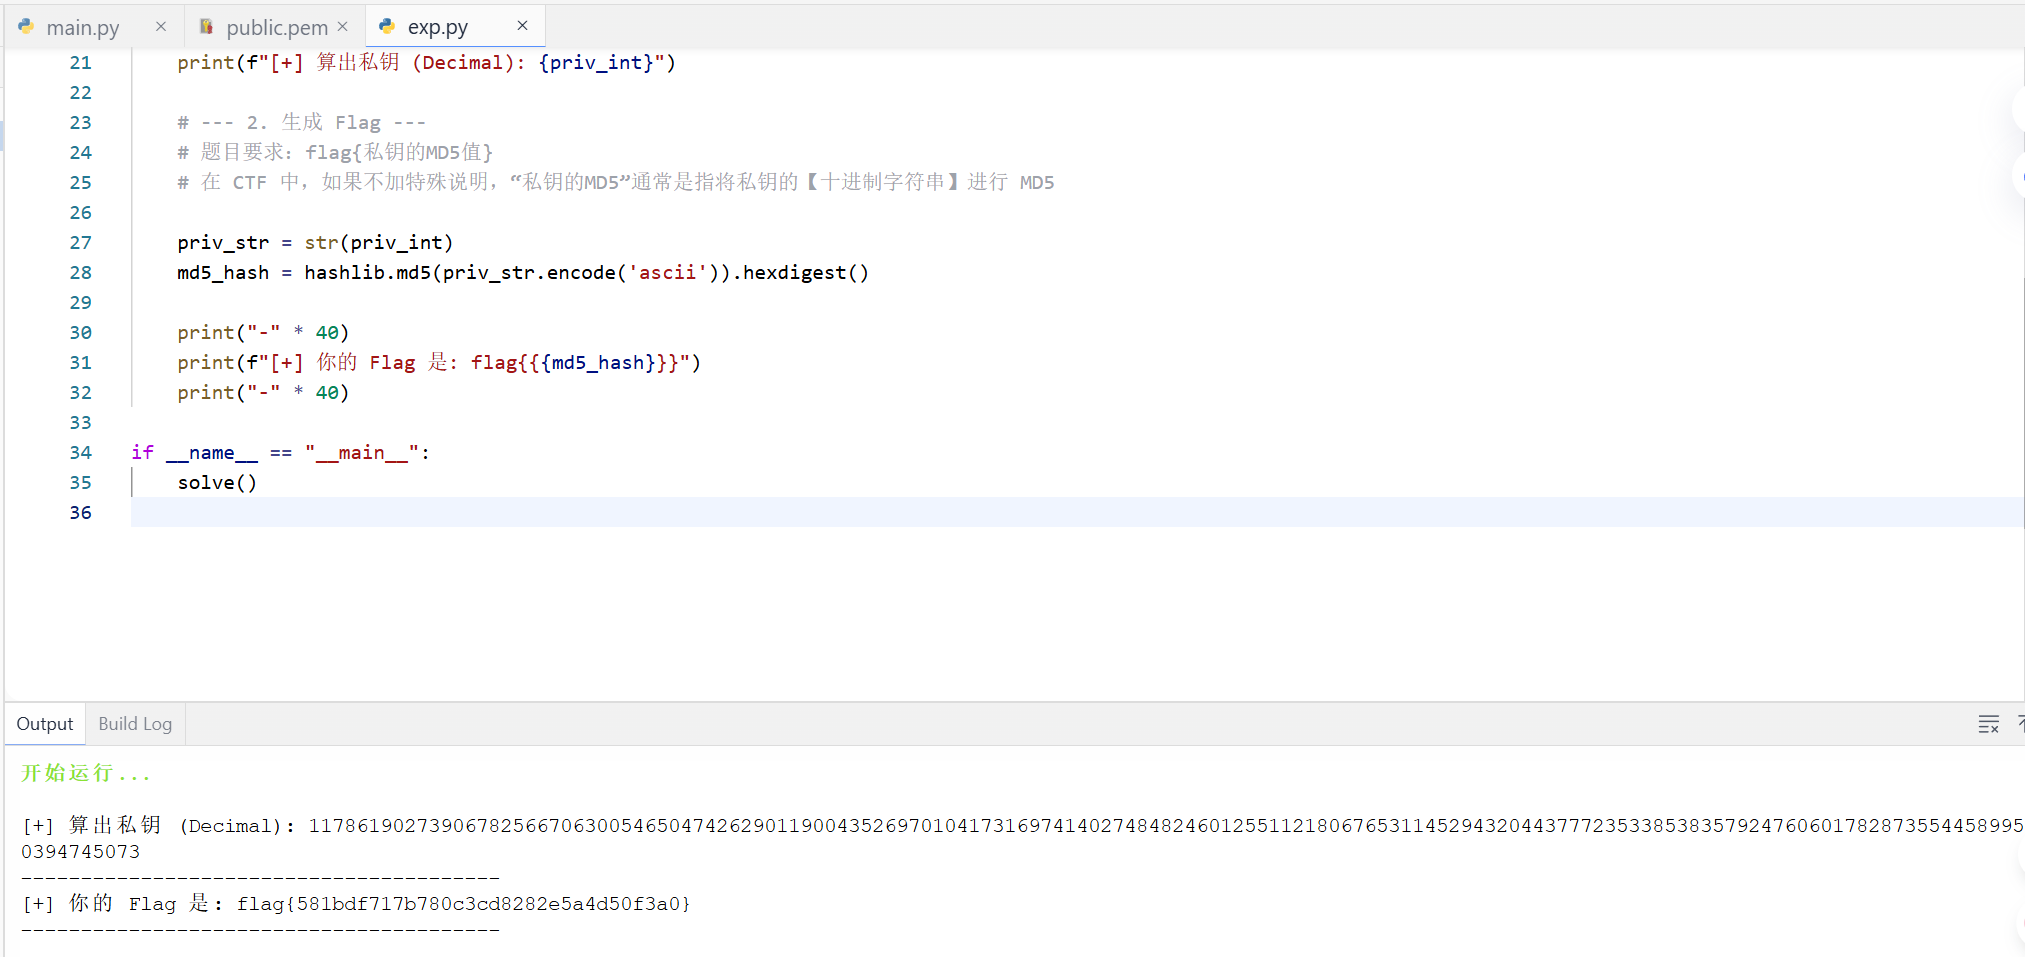The height and width of the screenshot is (957, 2025).
Task: Switch to the Build Log tab
Action: click(x=135, y=724)
